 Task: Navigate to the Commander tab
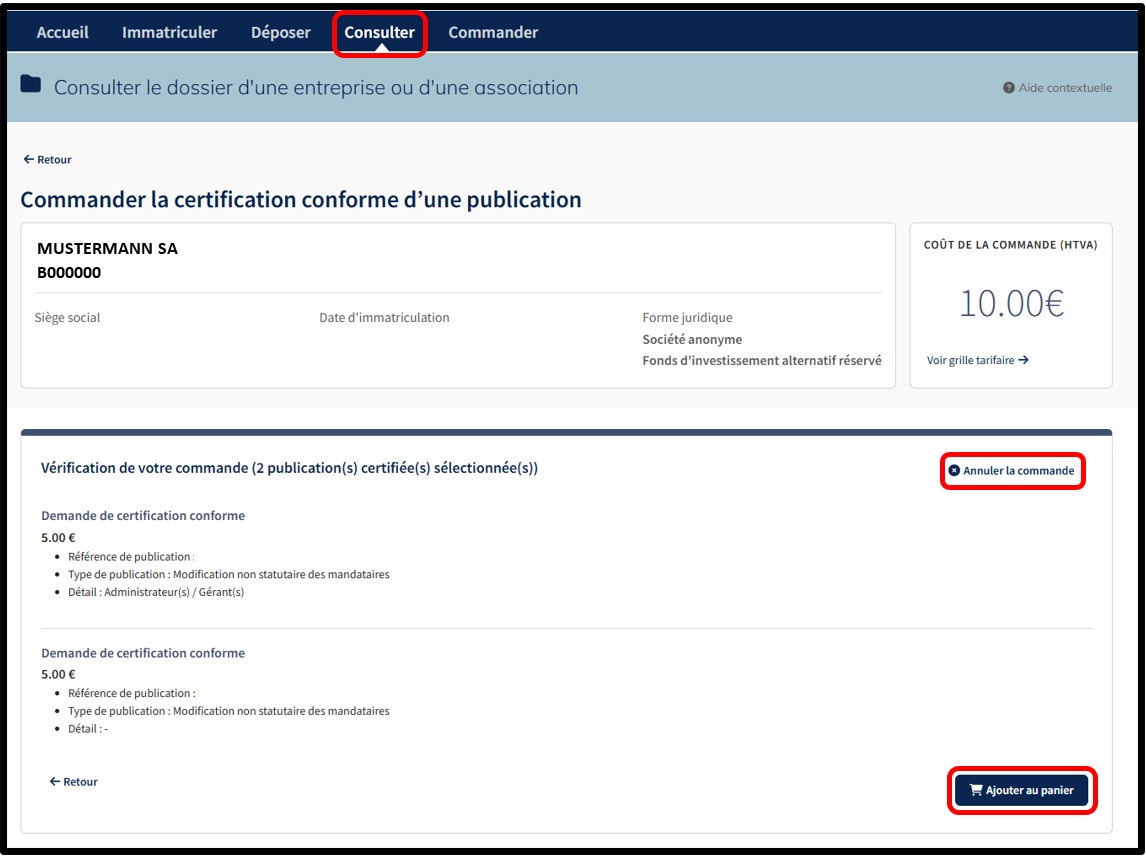[493, 33]
